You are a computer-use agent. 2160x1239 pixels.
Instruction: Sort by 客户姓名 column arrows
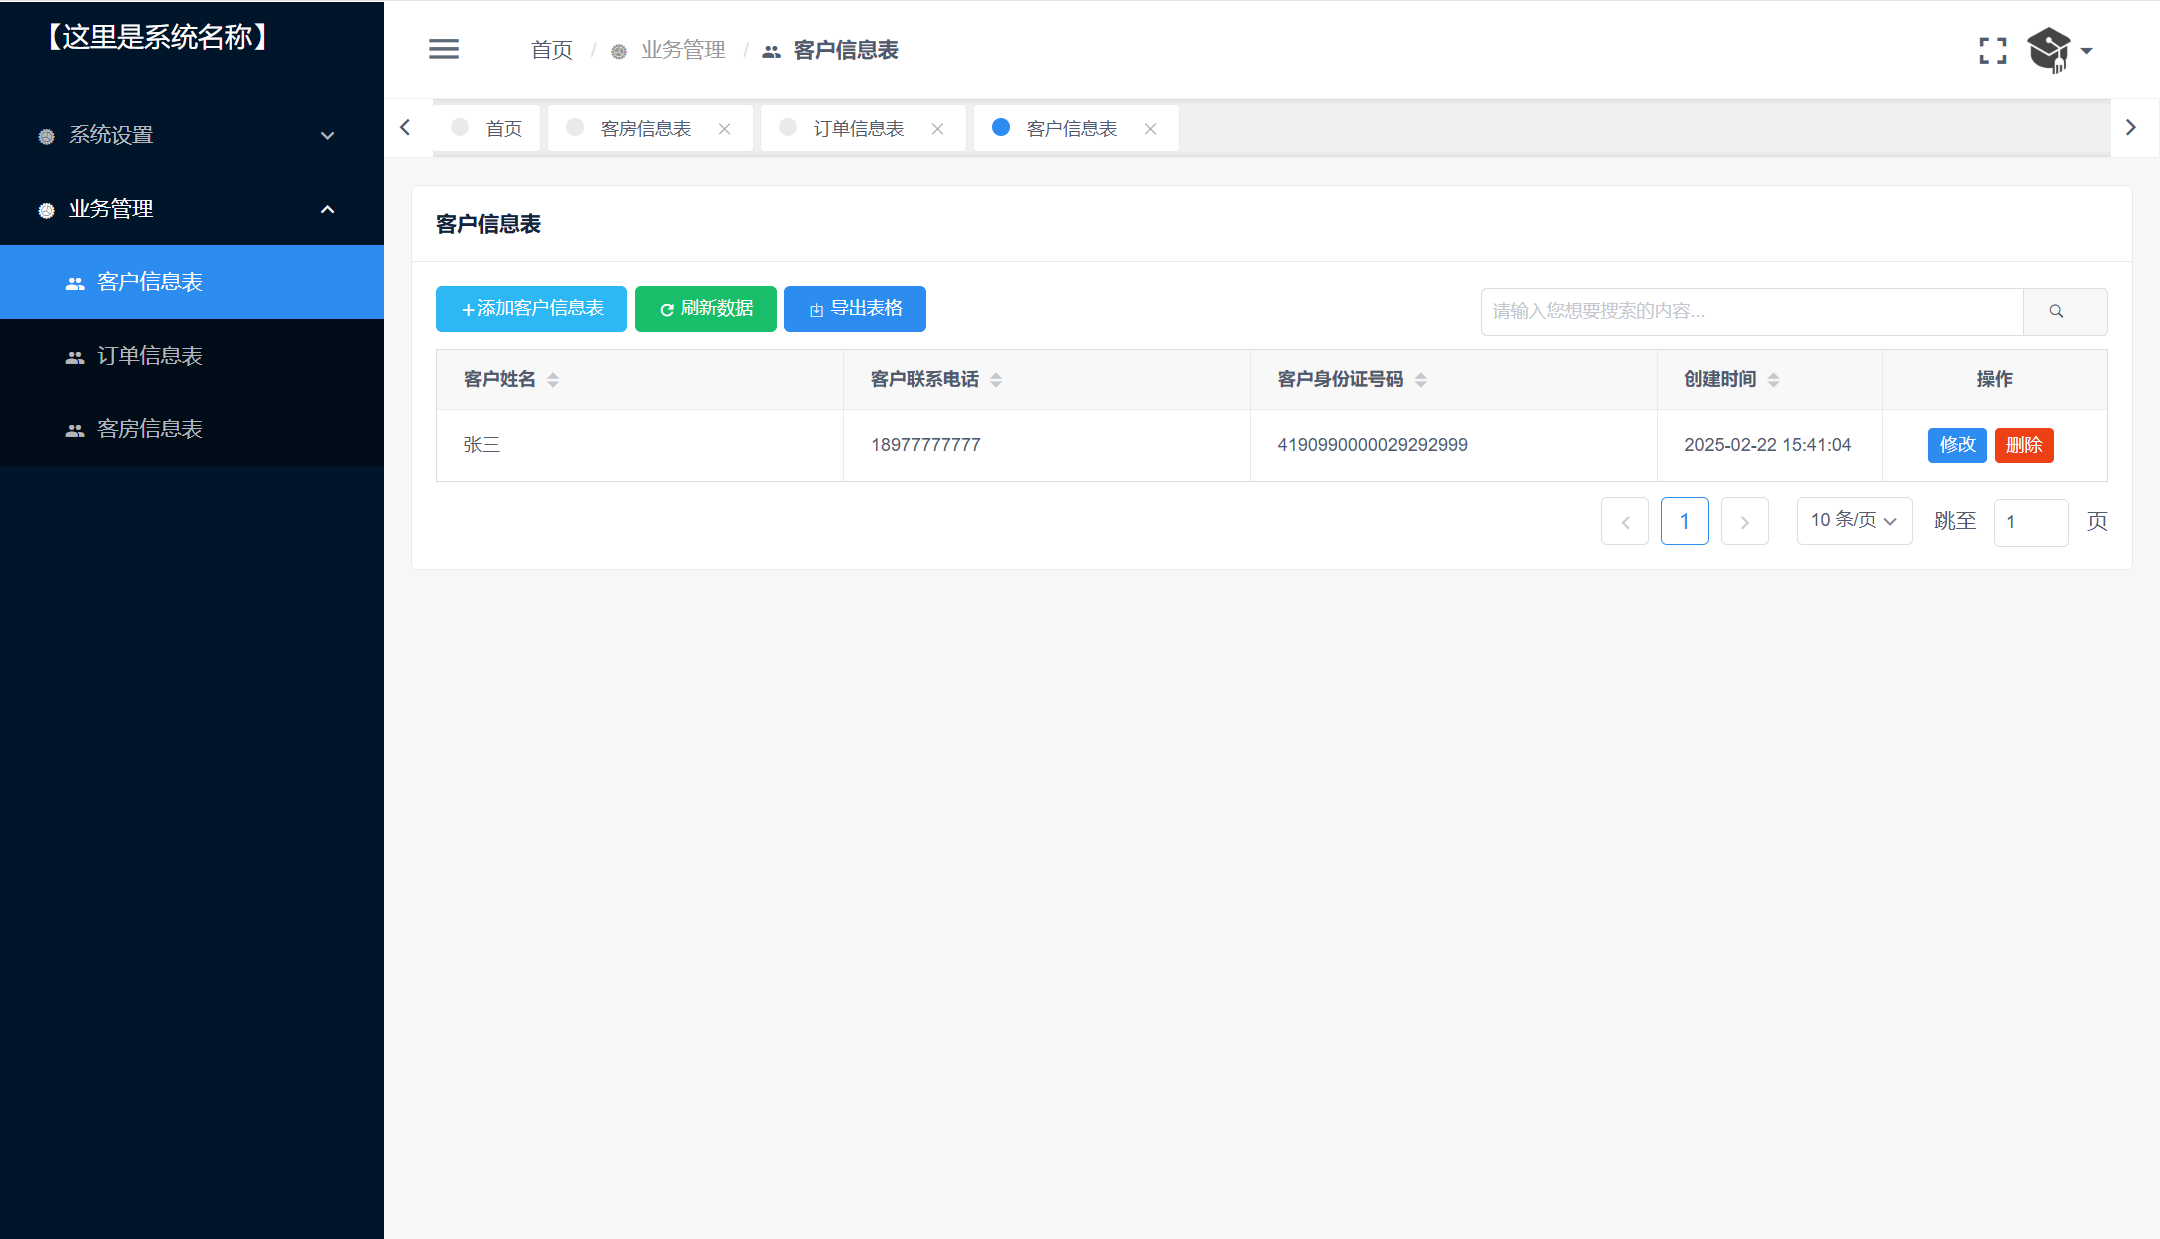[553, 380]
